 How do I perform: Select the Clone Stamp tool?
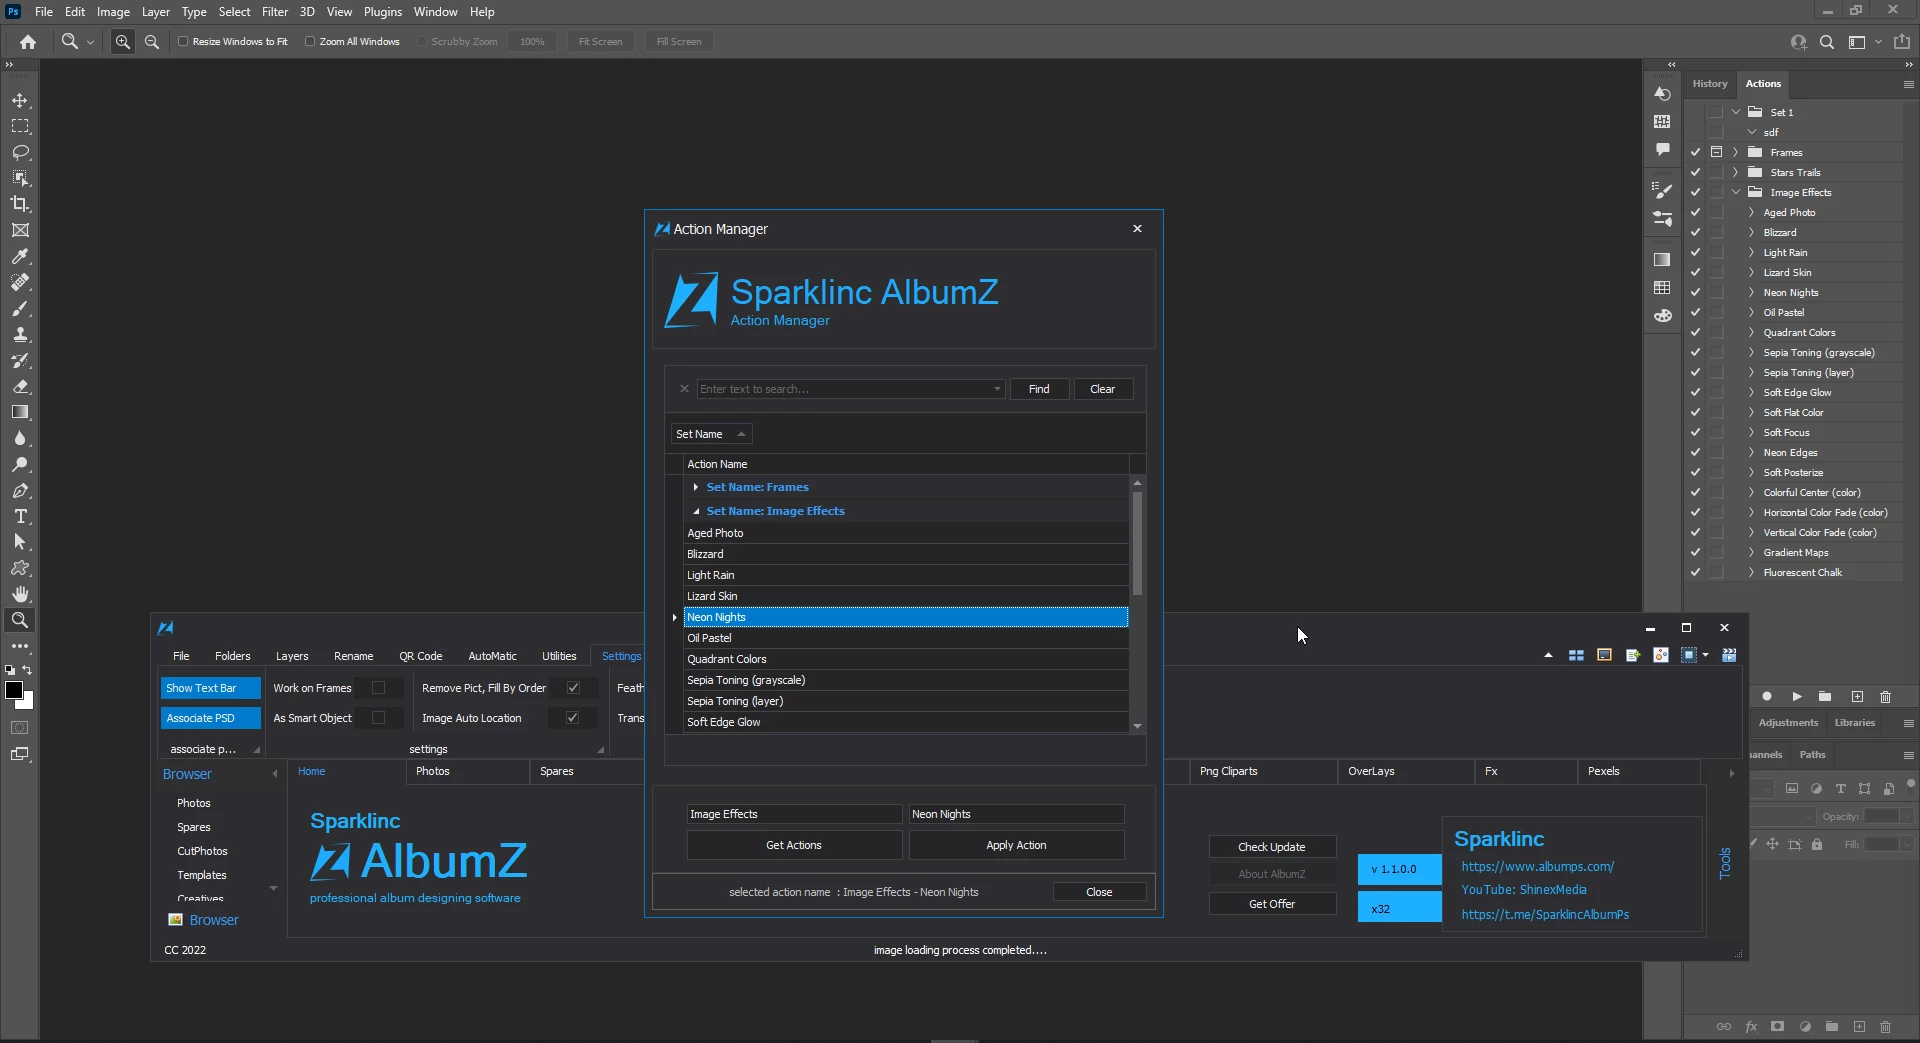pos(20,334)
